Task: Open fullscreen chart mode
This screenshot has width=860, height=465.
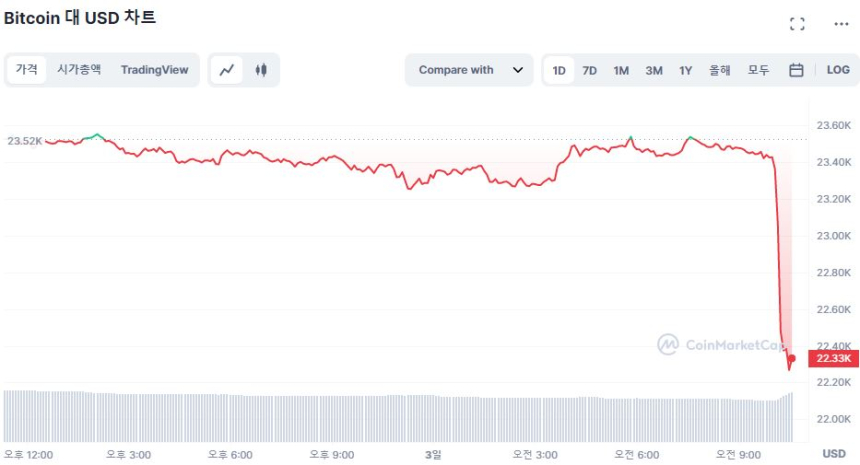Action: (797, 24)
